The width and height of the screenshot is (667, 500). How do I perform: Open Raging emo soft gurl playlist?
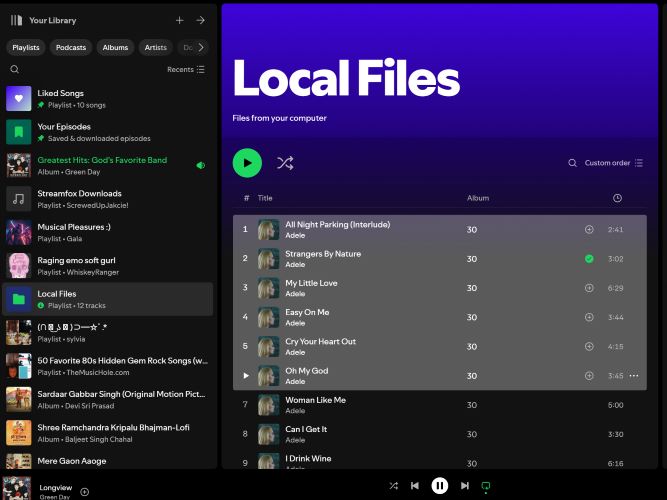[x=108, y=266]
